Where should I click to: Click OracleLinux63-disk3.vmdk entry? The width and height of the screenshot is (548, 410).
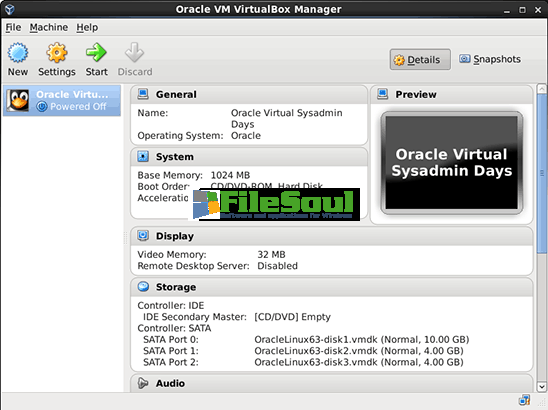click(x=359, y=362)
